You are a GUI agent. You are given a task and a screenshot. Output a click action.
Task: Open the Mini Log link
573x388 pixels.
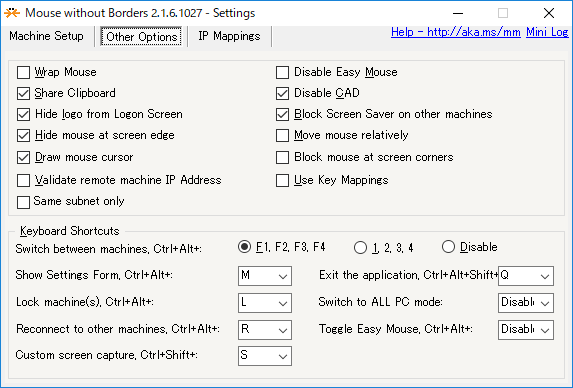pos(547,32)
